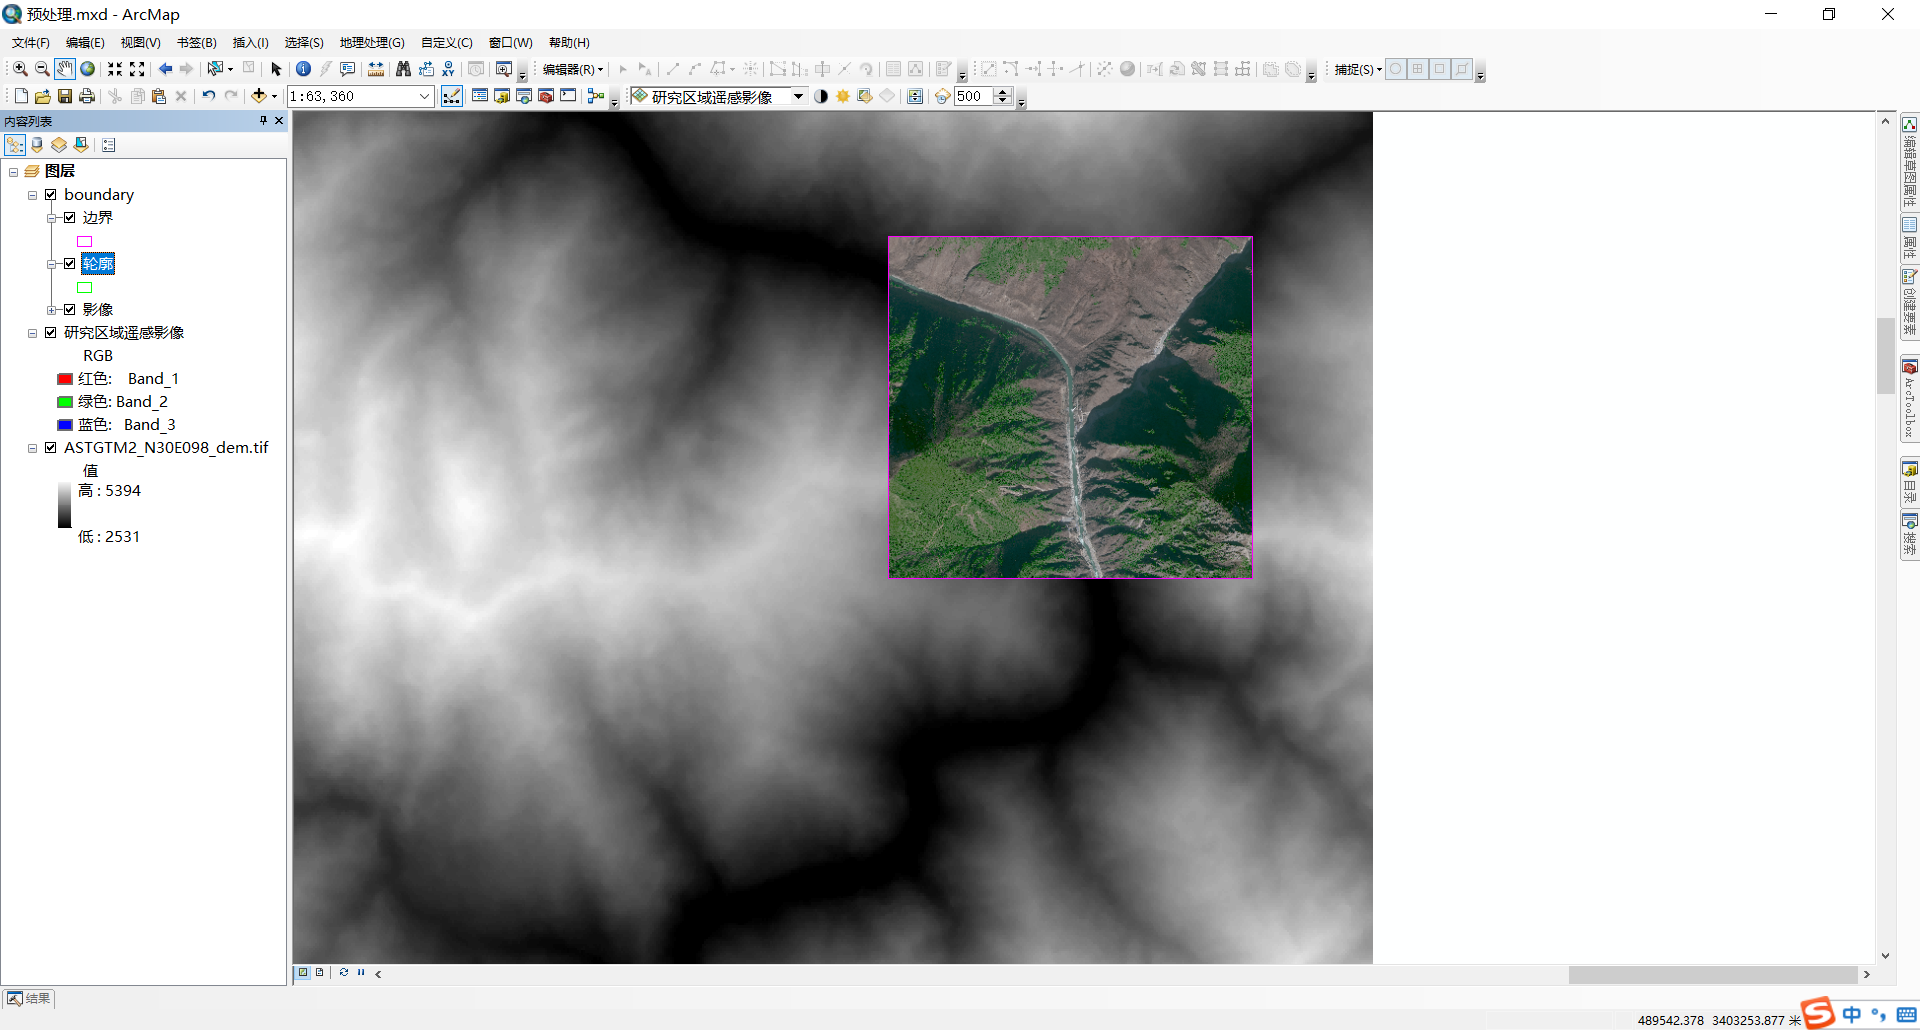The image size is (1920, 1030).
Task: Open Go To XY tool
Action: 448,69
